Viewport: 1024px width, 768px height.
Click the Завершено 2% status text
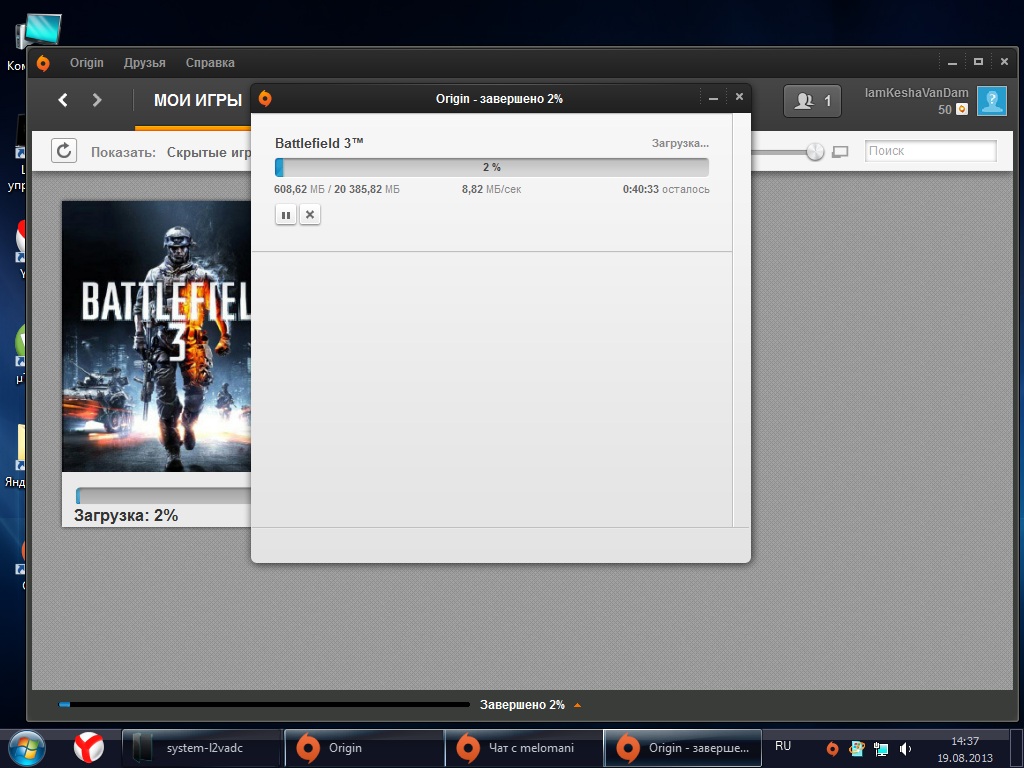pos(522,705)
